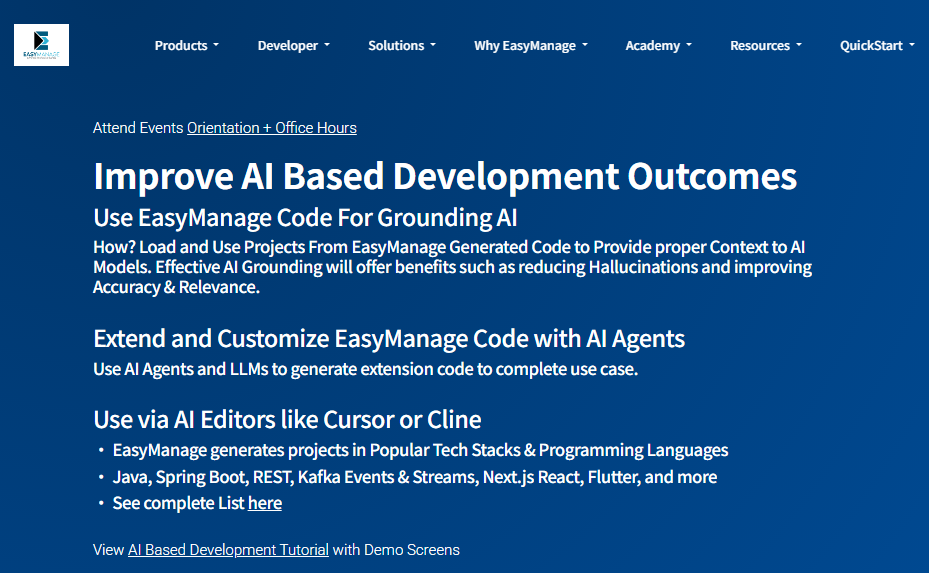
Task: Click 'Use EasyManage Code For Grounding AI' heading
Action: (x=305, y=217)
